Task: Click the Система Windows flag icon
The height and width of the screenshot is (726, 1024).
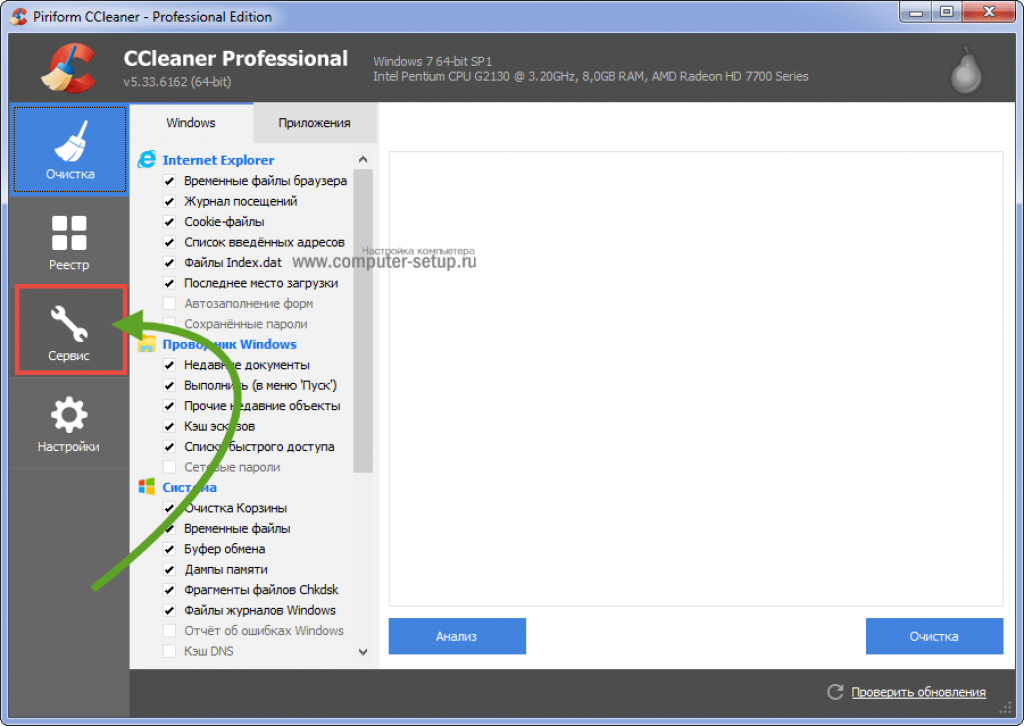Action: (146, 487)
